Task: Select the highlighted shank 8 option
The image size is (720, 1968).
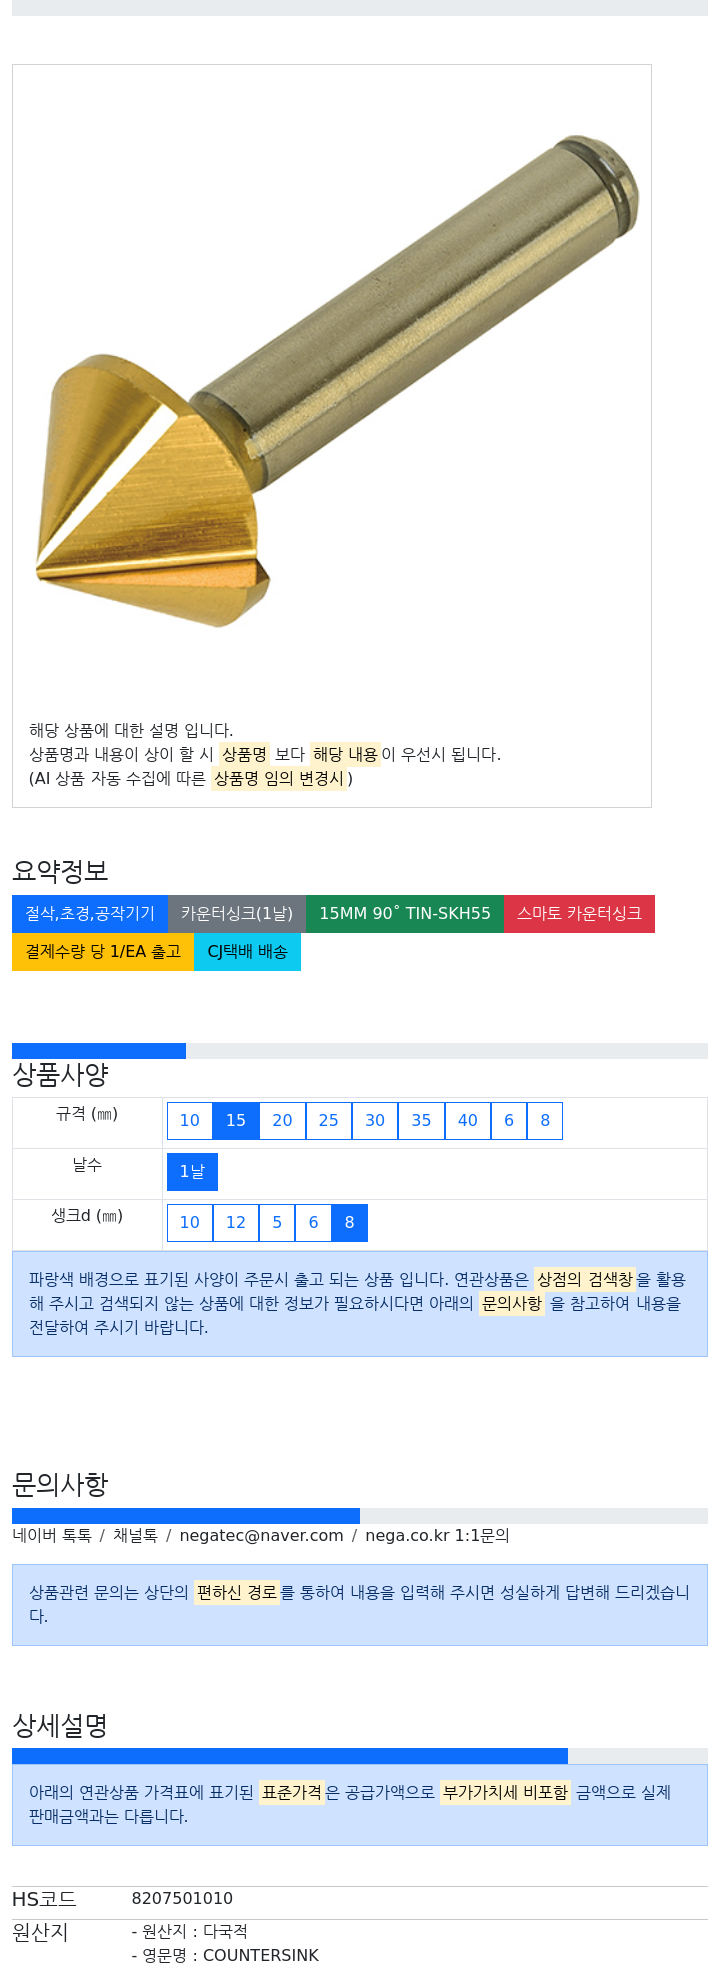Action: pos(349,1223)
